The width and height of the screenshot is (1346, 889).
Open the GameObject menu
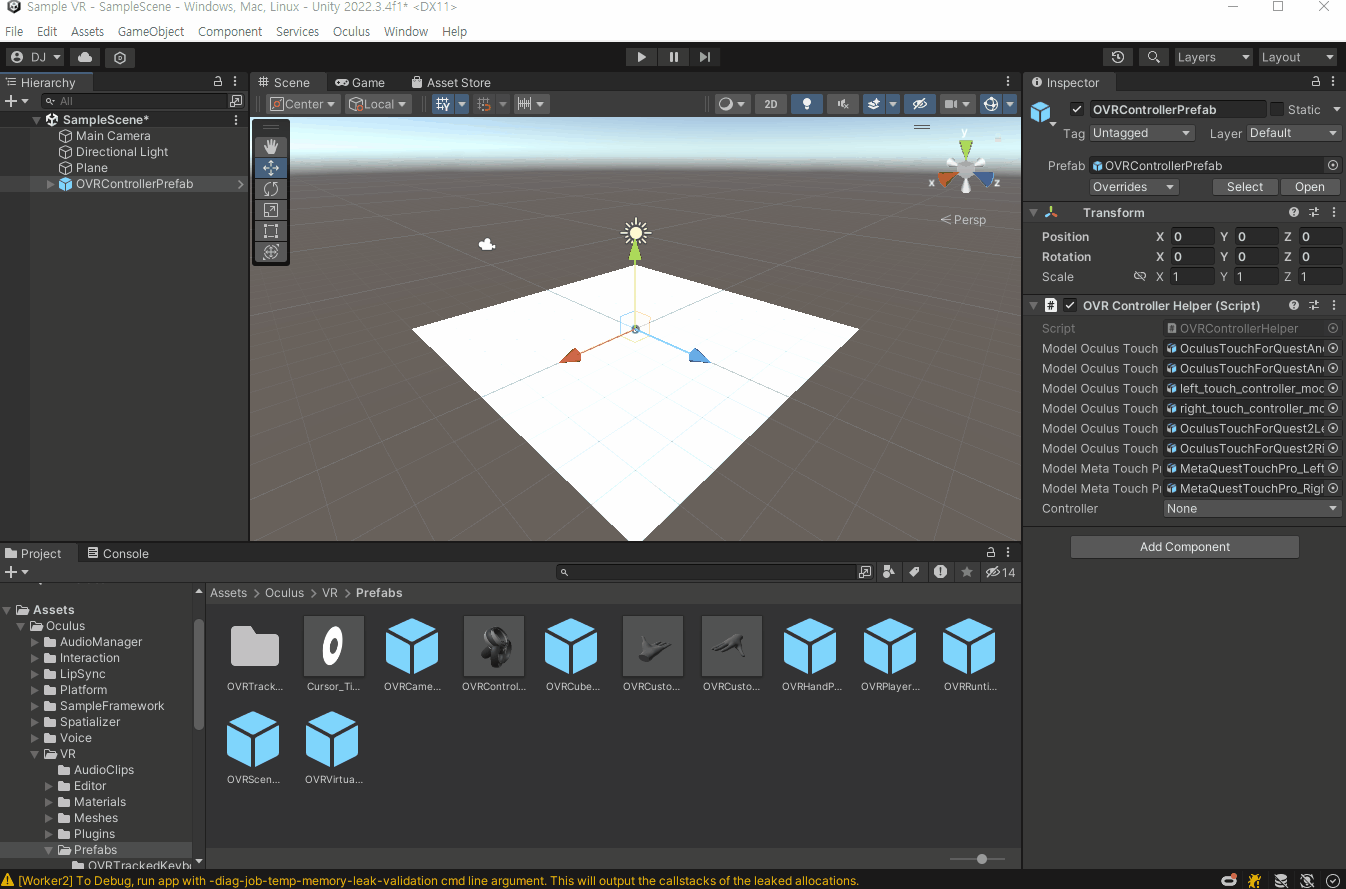pyautogui.click(x=151, y=31)
